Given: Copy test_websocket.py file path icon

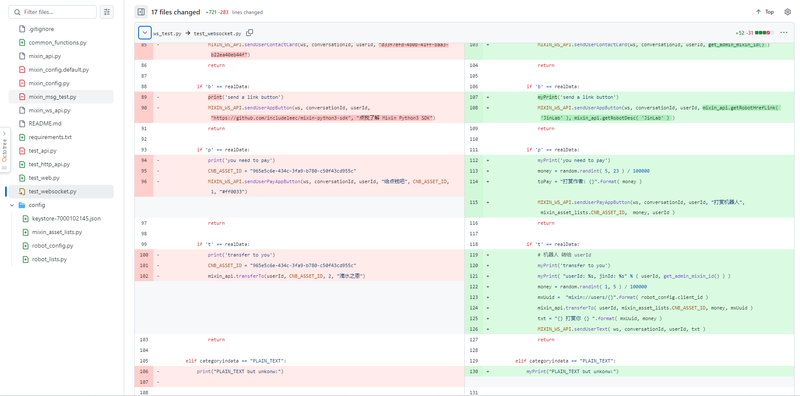Looking at the screenshot, I should pos(249,33).
